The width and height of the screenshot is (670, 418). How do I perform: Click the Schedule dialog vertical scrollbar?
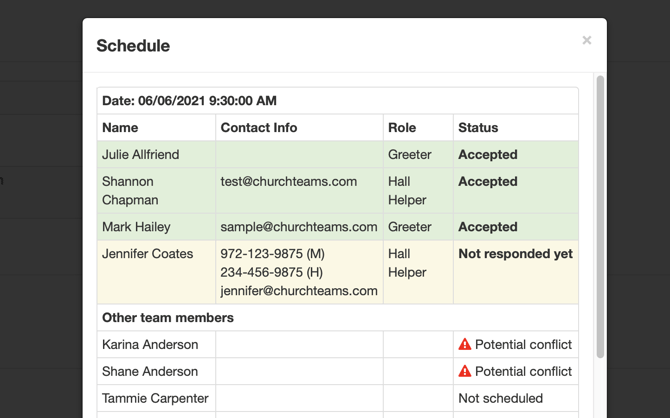point(600,217)
